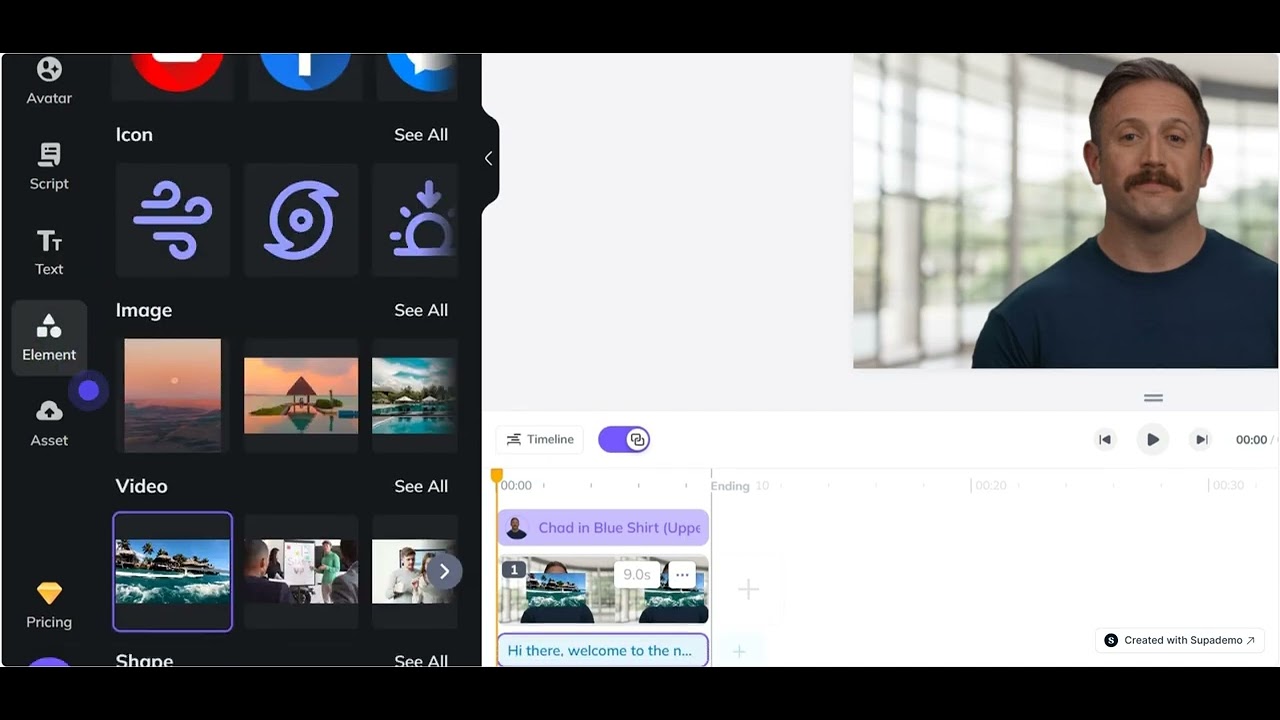Add the pink sunset sea image
Screen dimensions: 1280x720
(x=173, y=395)
